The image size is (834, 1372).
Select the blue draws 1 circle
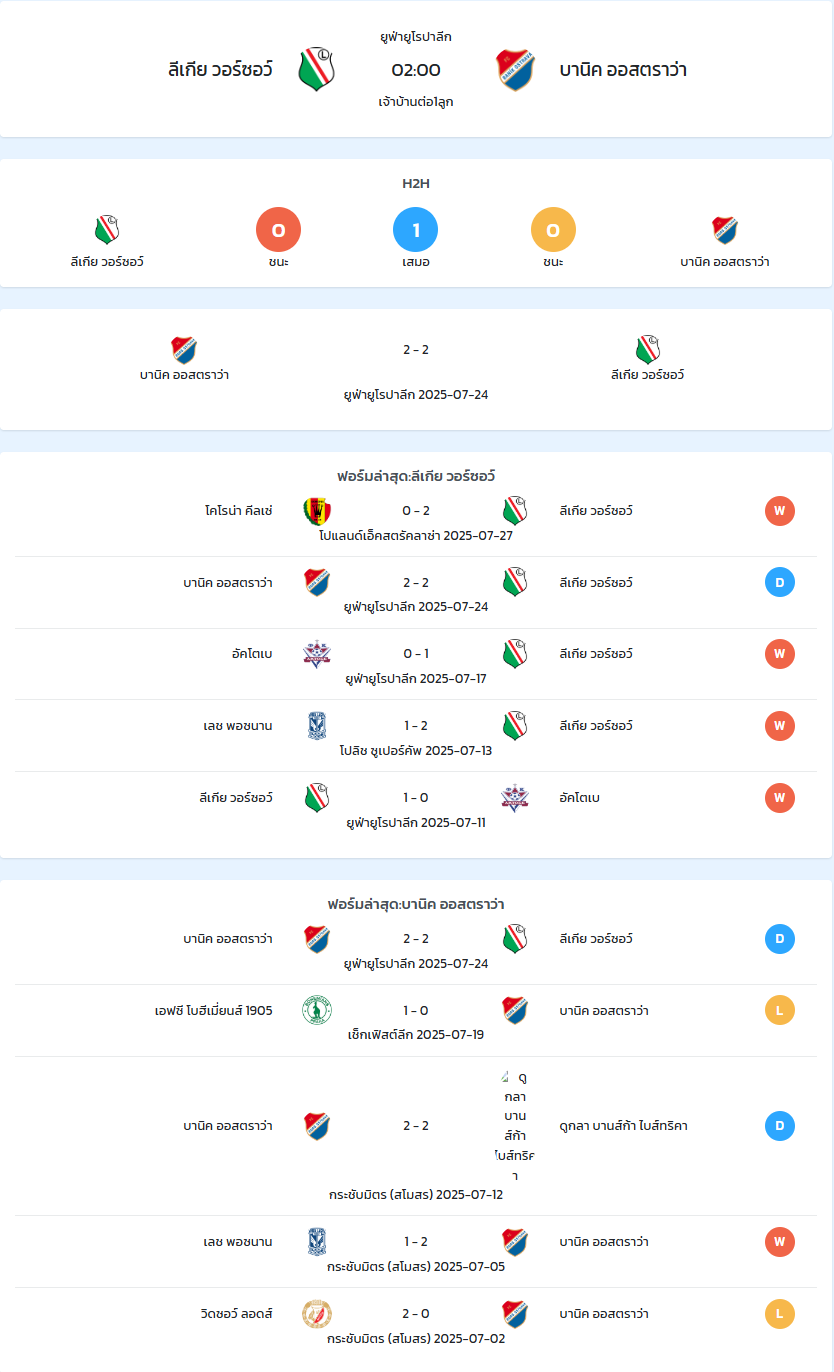click(x=416, y=231)
